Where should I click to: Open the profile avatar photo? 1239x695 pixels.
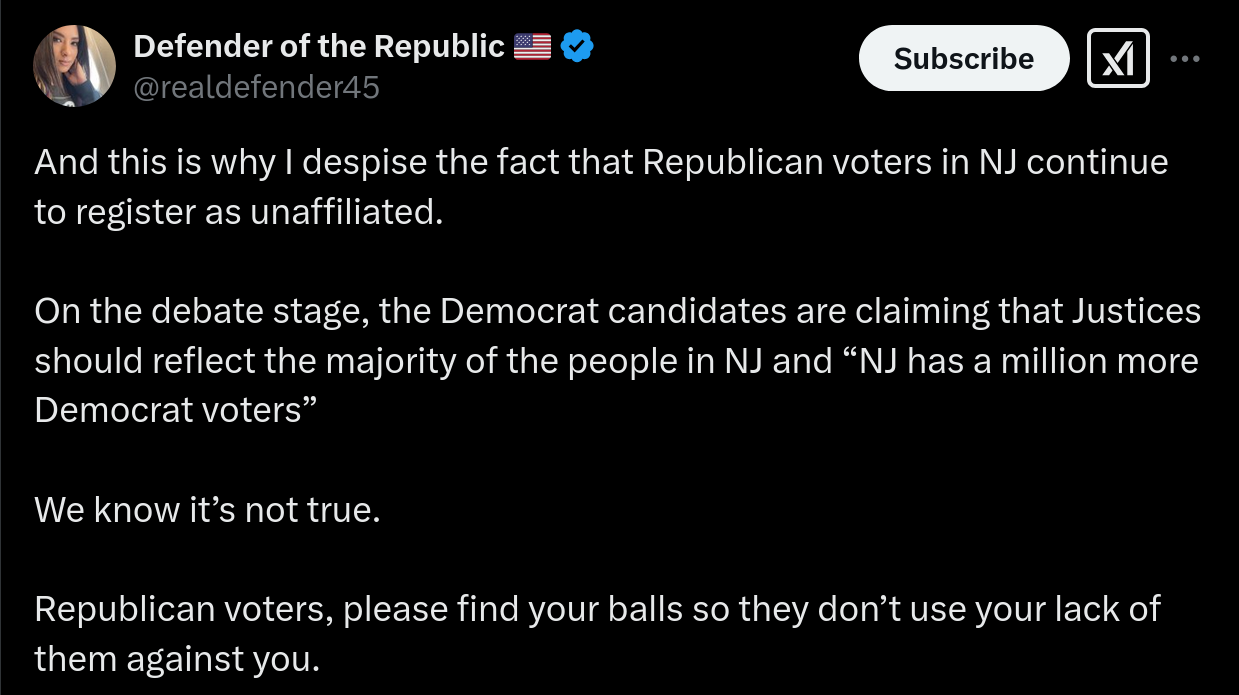click(74, 66)
